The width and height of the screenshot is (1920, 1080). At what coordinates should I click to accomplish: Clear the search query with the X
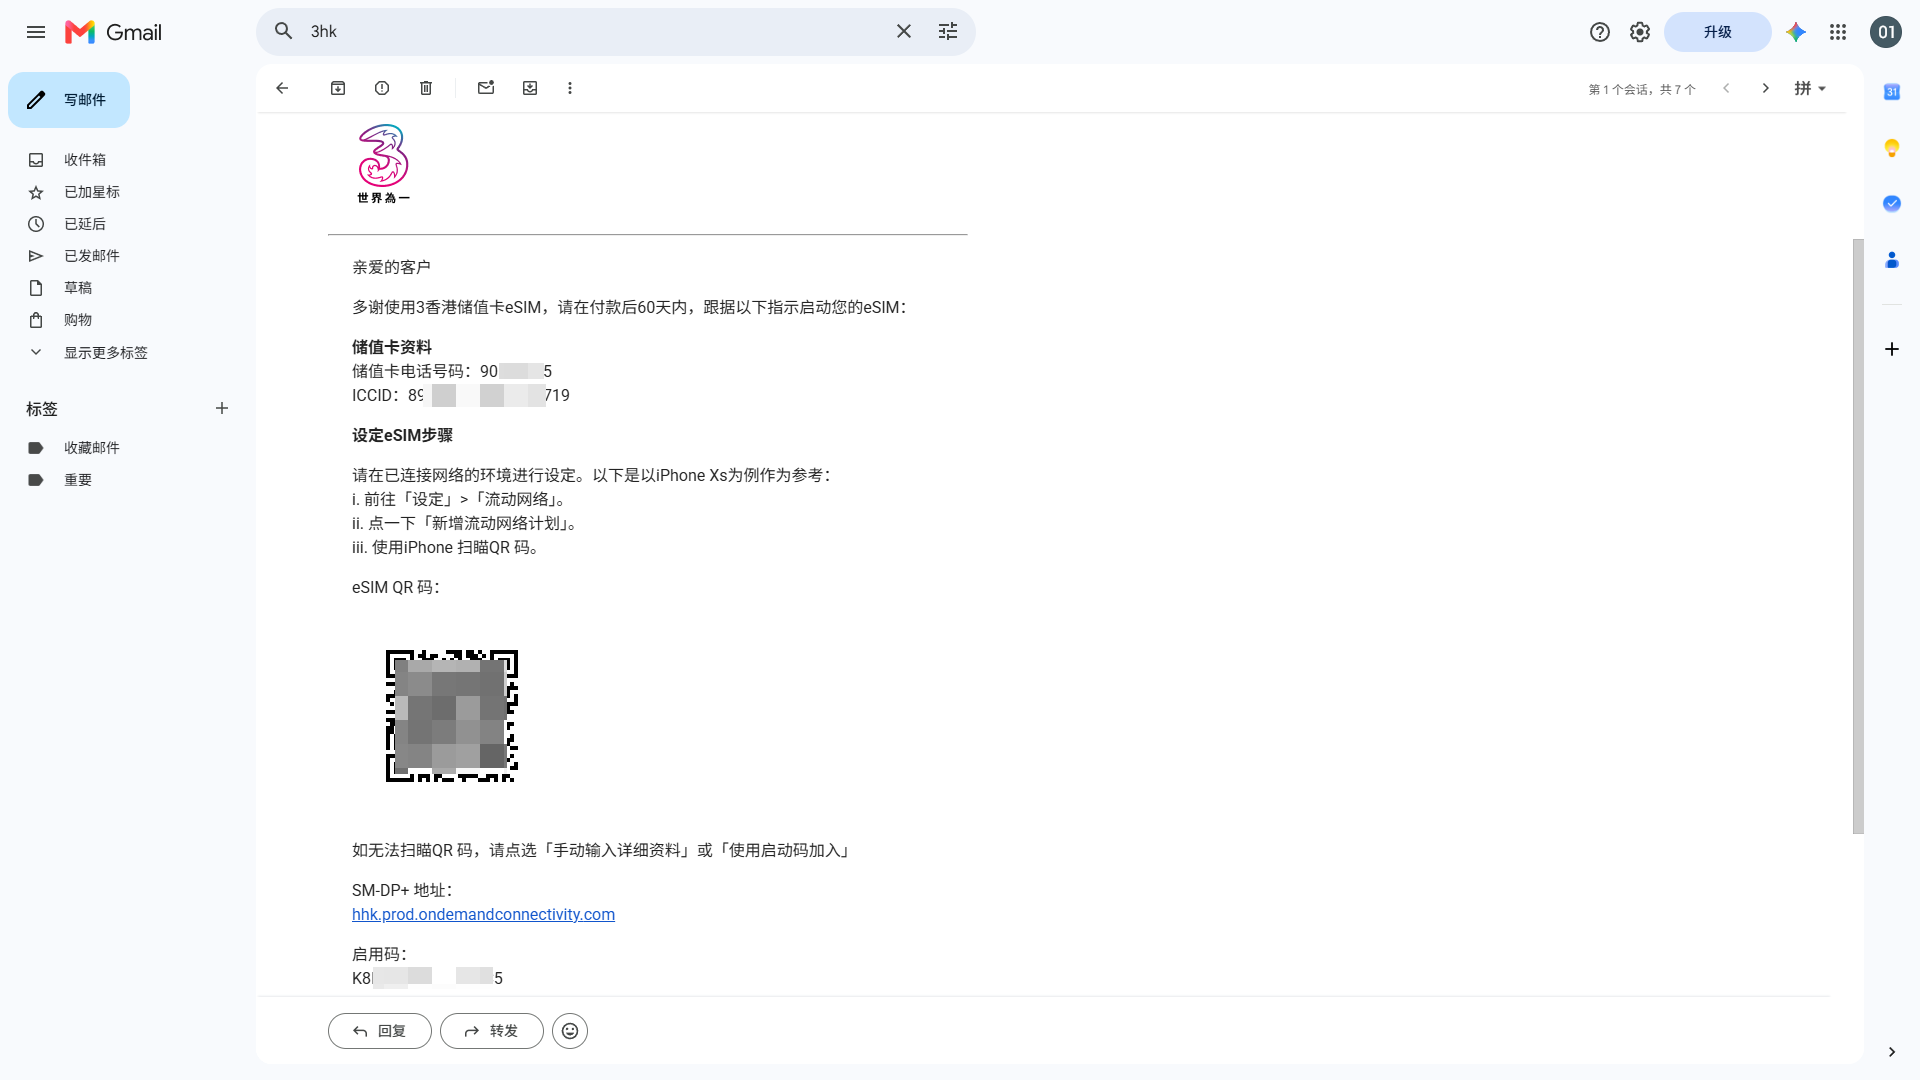(904, 31)
